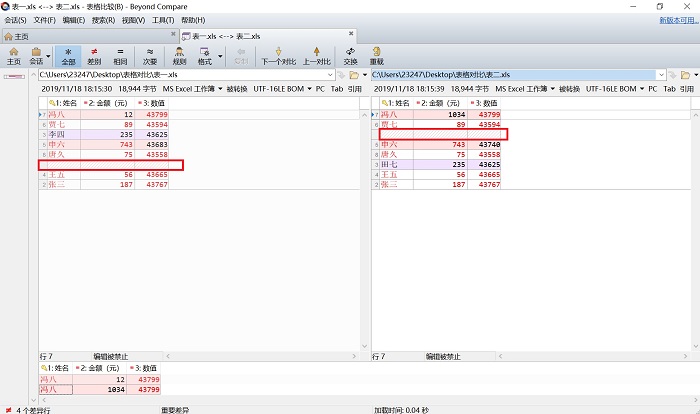Click left pane vertical scrollbar down arrow
This screenshot has height=414, width=700.
click(364, 346)
